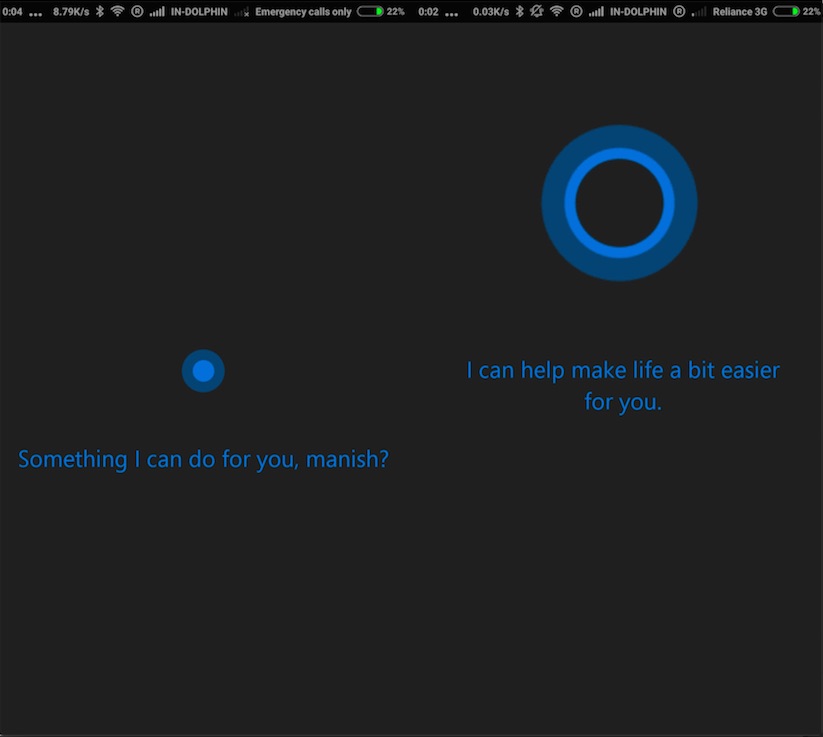Toggle the vibrate mode bell icon
The width and height of the screenshot is (823, 737).
(536, 11)
